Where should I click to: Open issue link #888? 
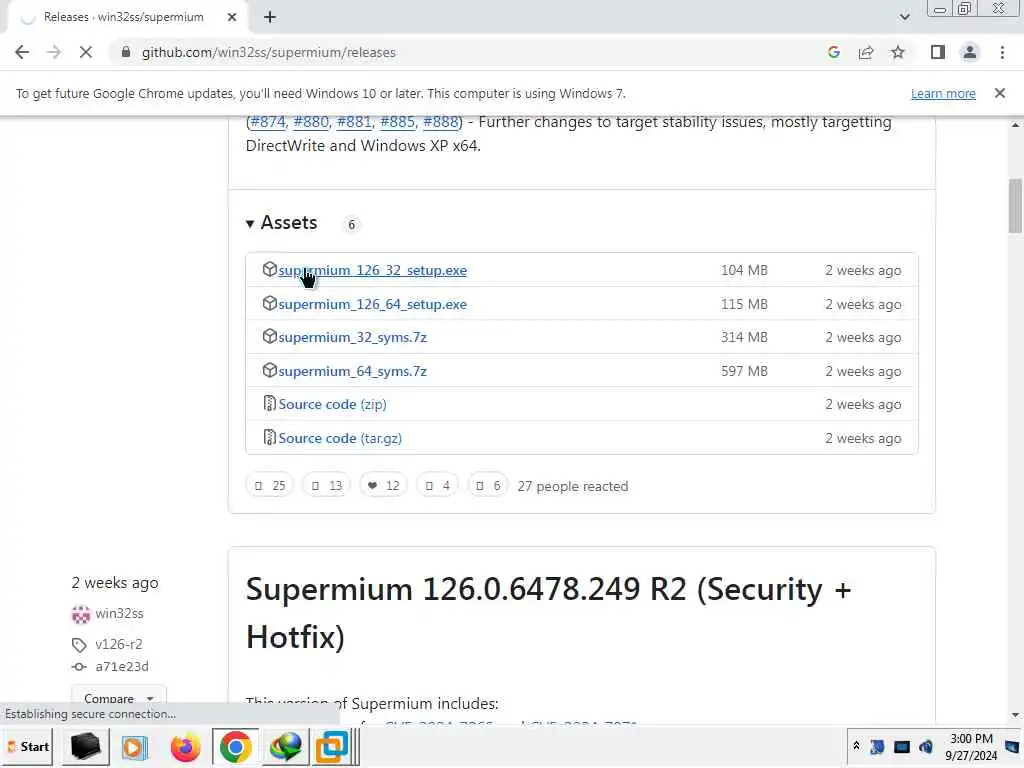441,122
